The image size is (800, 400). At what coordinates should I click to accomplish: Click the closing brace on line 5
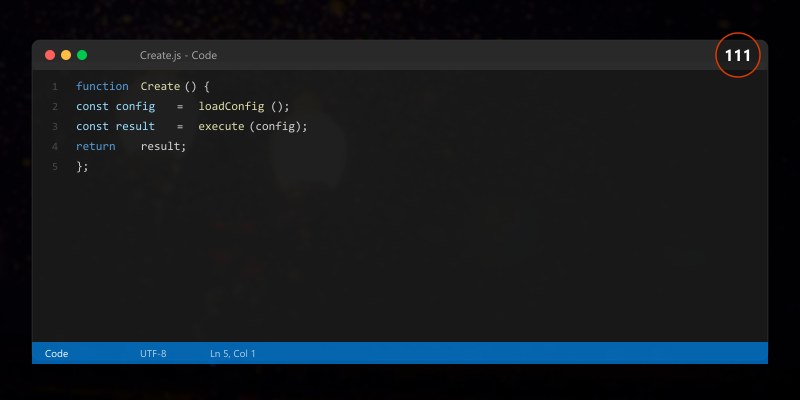click(x=79, y=166)
